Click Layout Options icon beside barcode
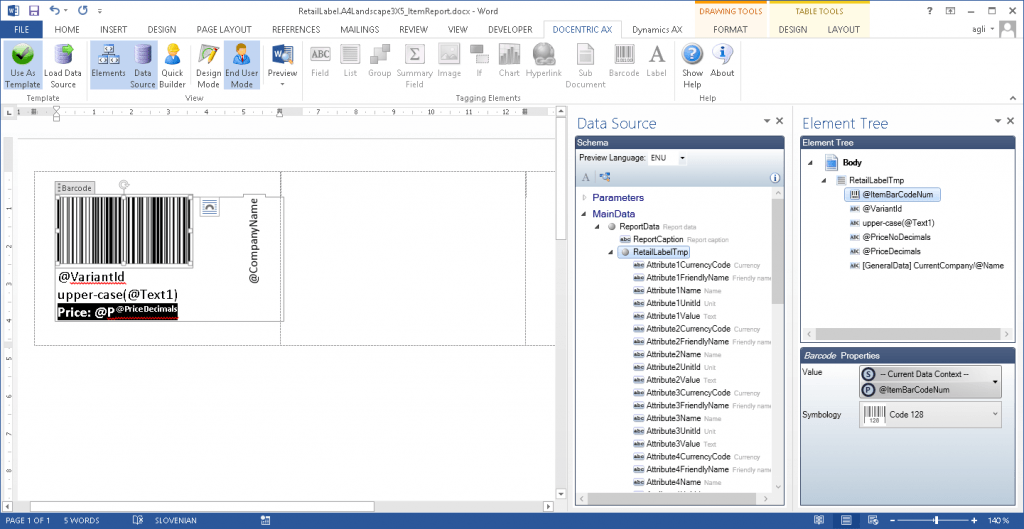This screenshot has width=1024, height=529. tap(209, 208)
